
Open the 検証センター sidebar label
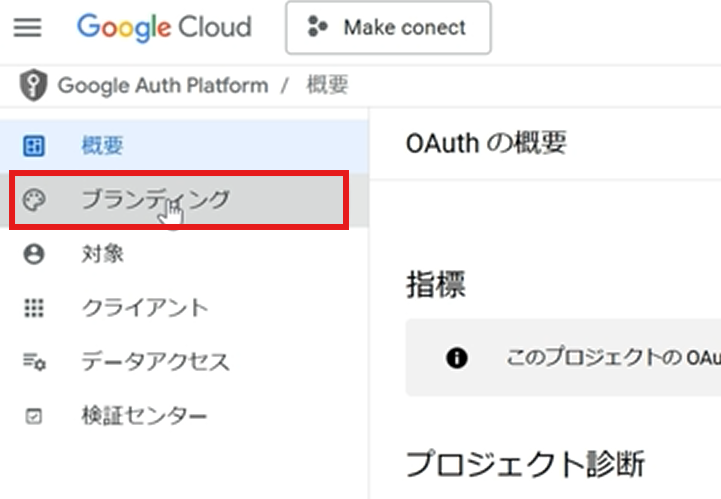(145, 417)
